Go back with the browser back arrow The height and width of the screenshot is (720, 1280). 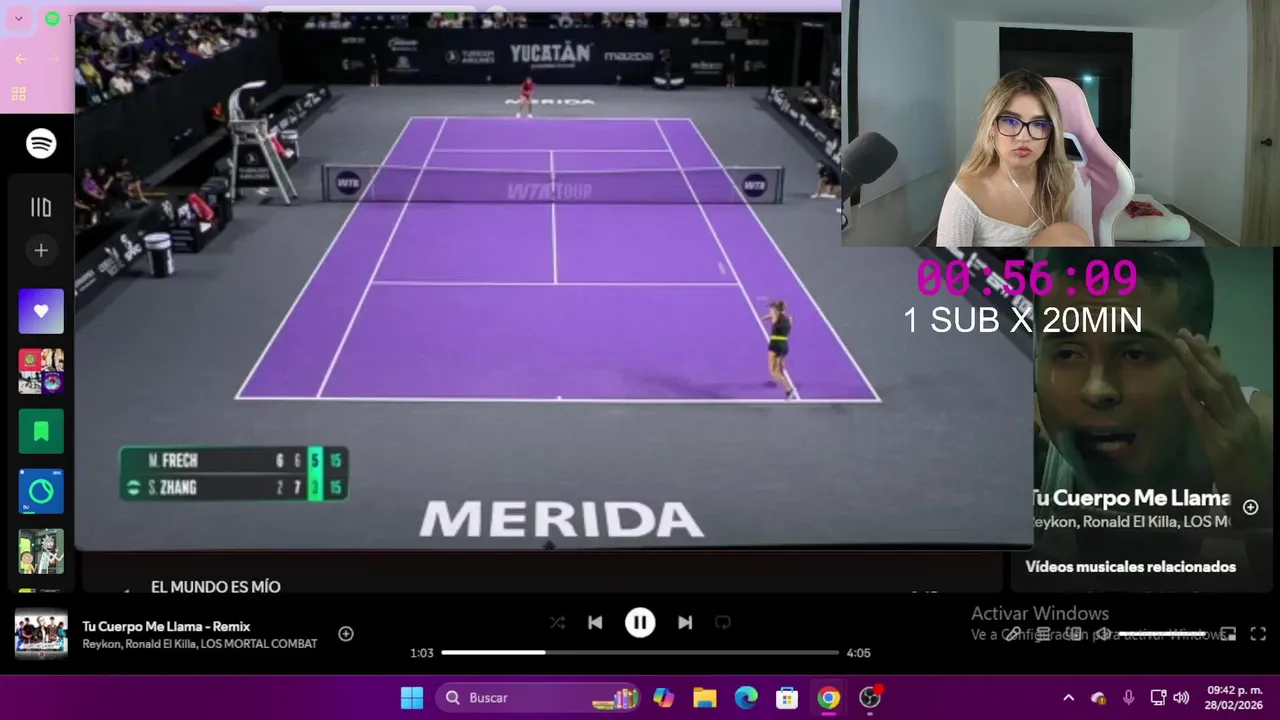tap(21, 59)
